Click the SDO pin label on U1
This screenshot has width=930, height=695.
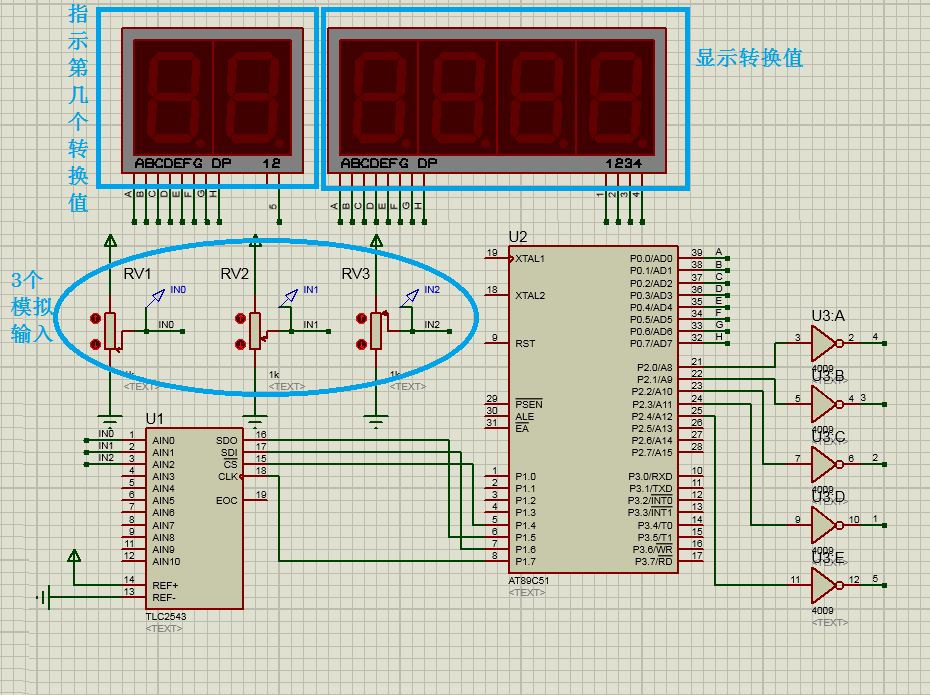click(227, 441)
